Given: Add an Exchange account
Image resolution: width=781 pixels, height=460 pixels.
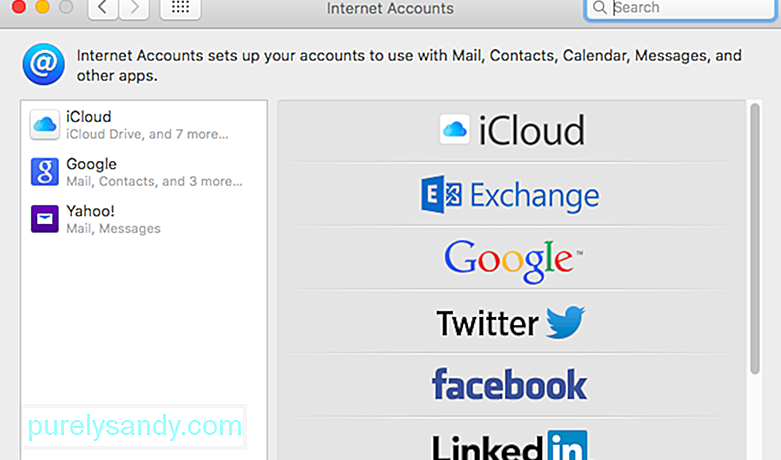Looking at the screenshot, I should point(512,195).
